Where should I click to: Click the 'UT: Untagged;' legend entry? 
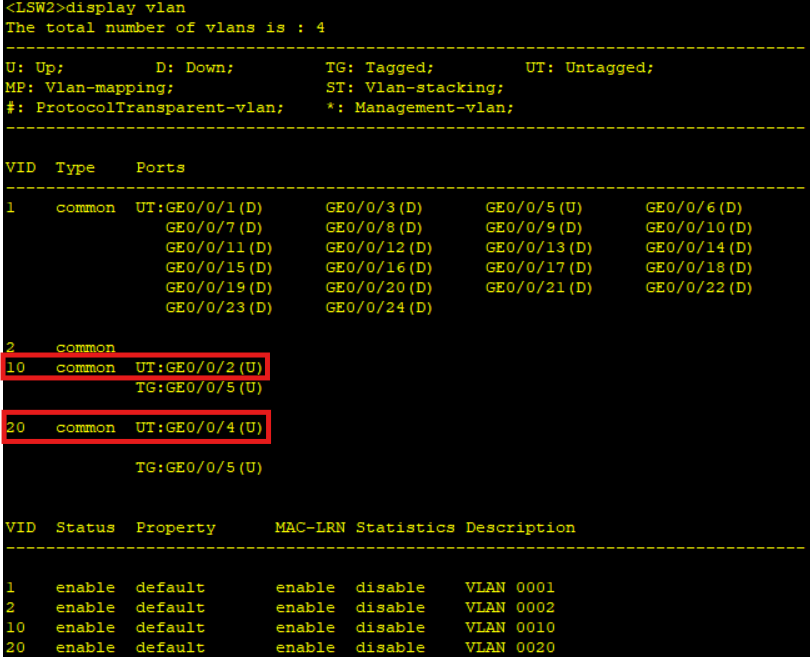589,68
